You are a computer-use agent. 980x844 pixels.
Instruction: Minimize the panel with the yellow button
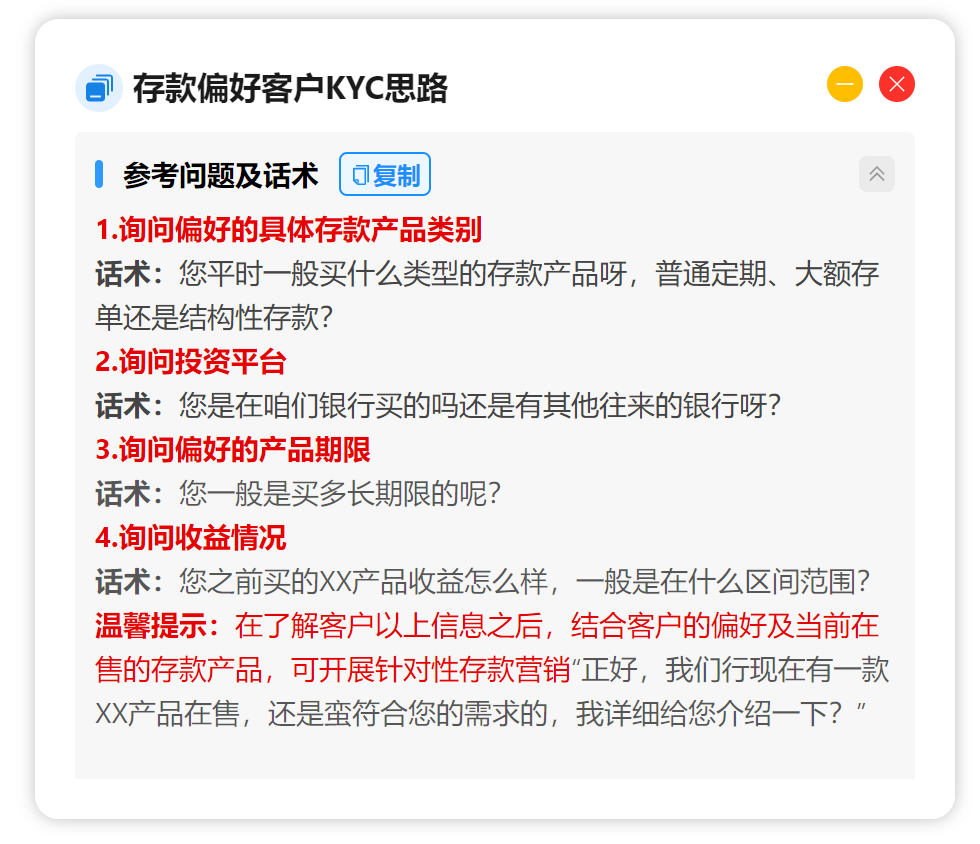pyautogui.click(x=844, y=84)
